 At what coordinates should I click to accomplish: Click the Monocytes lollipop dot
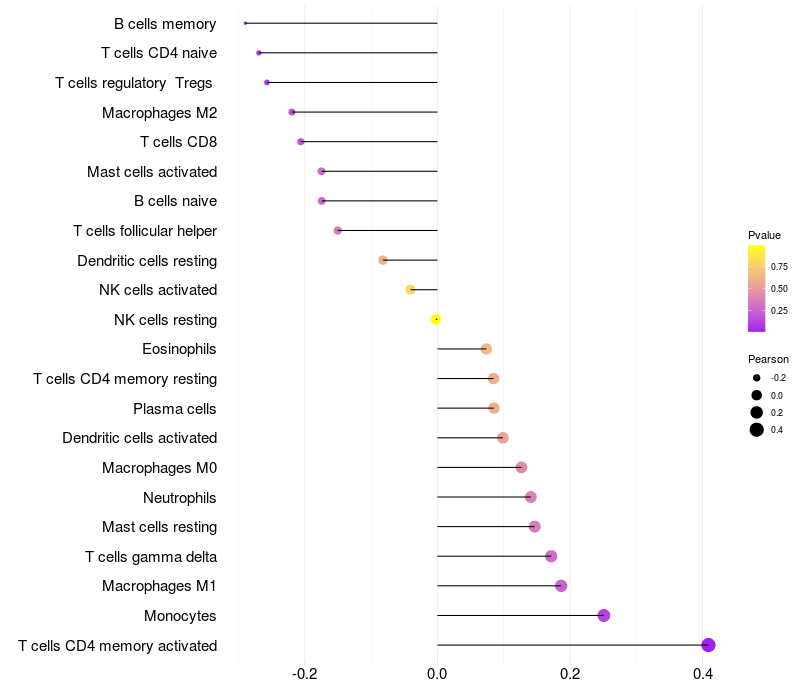point(604,615)
